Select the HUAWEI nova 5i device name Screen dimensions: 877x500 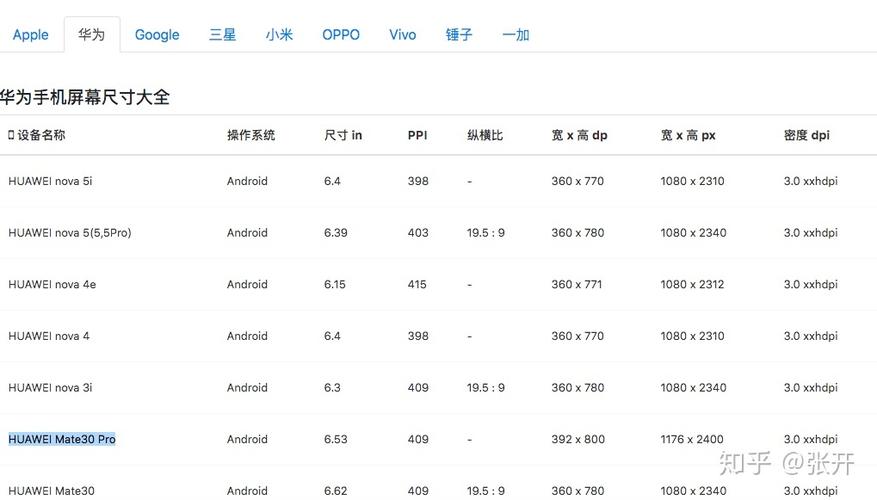pyautogui.click(x=50, y=181)
